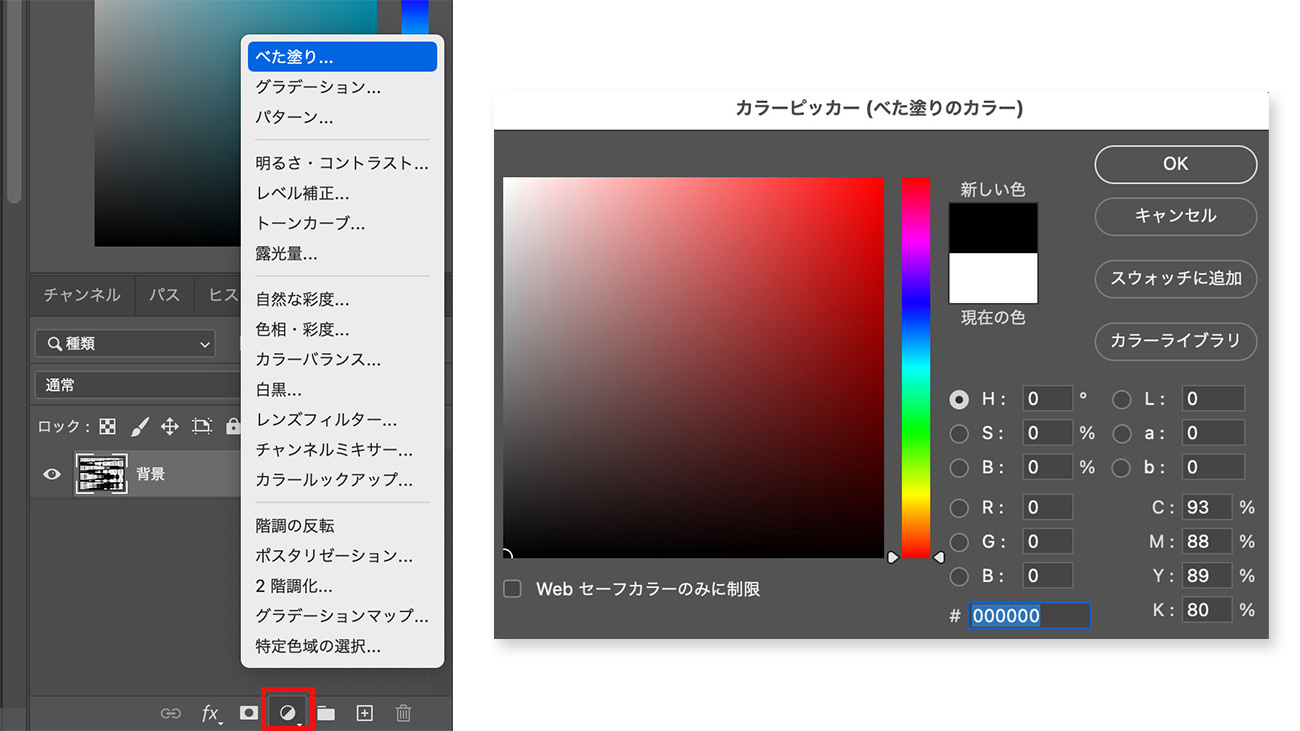Click the red color field square
This screenshot has width=1300, height=731.
pos(693,368)
